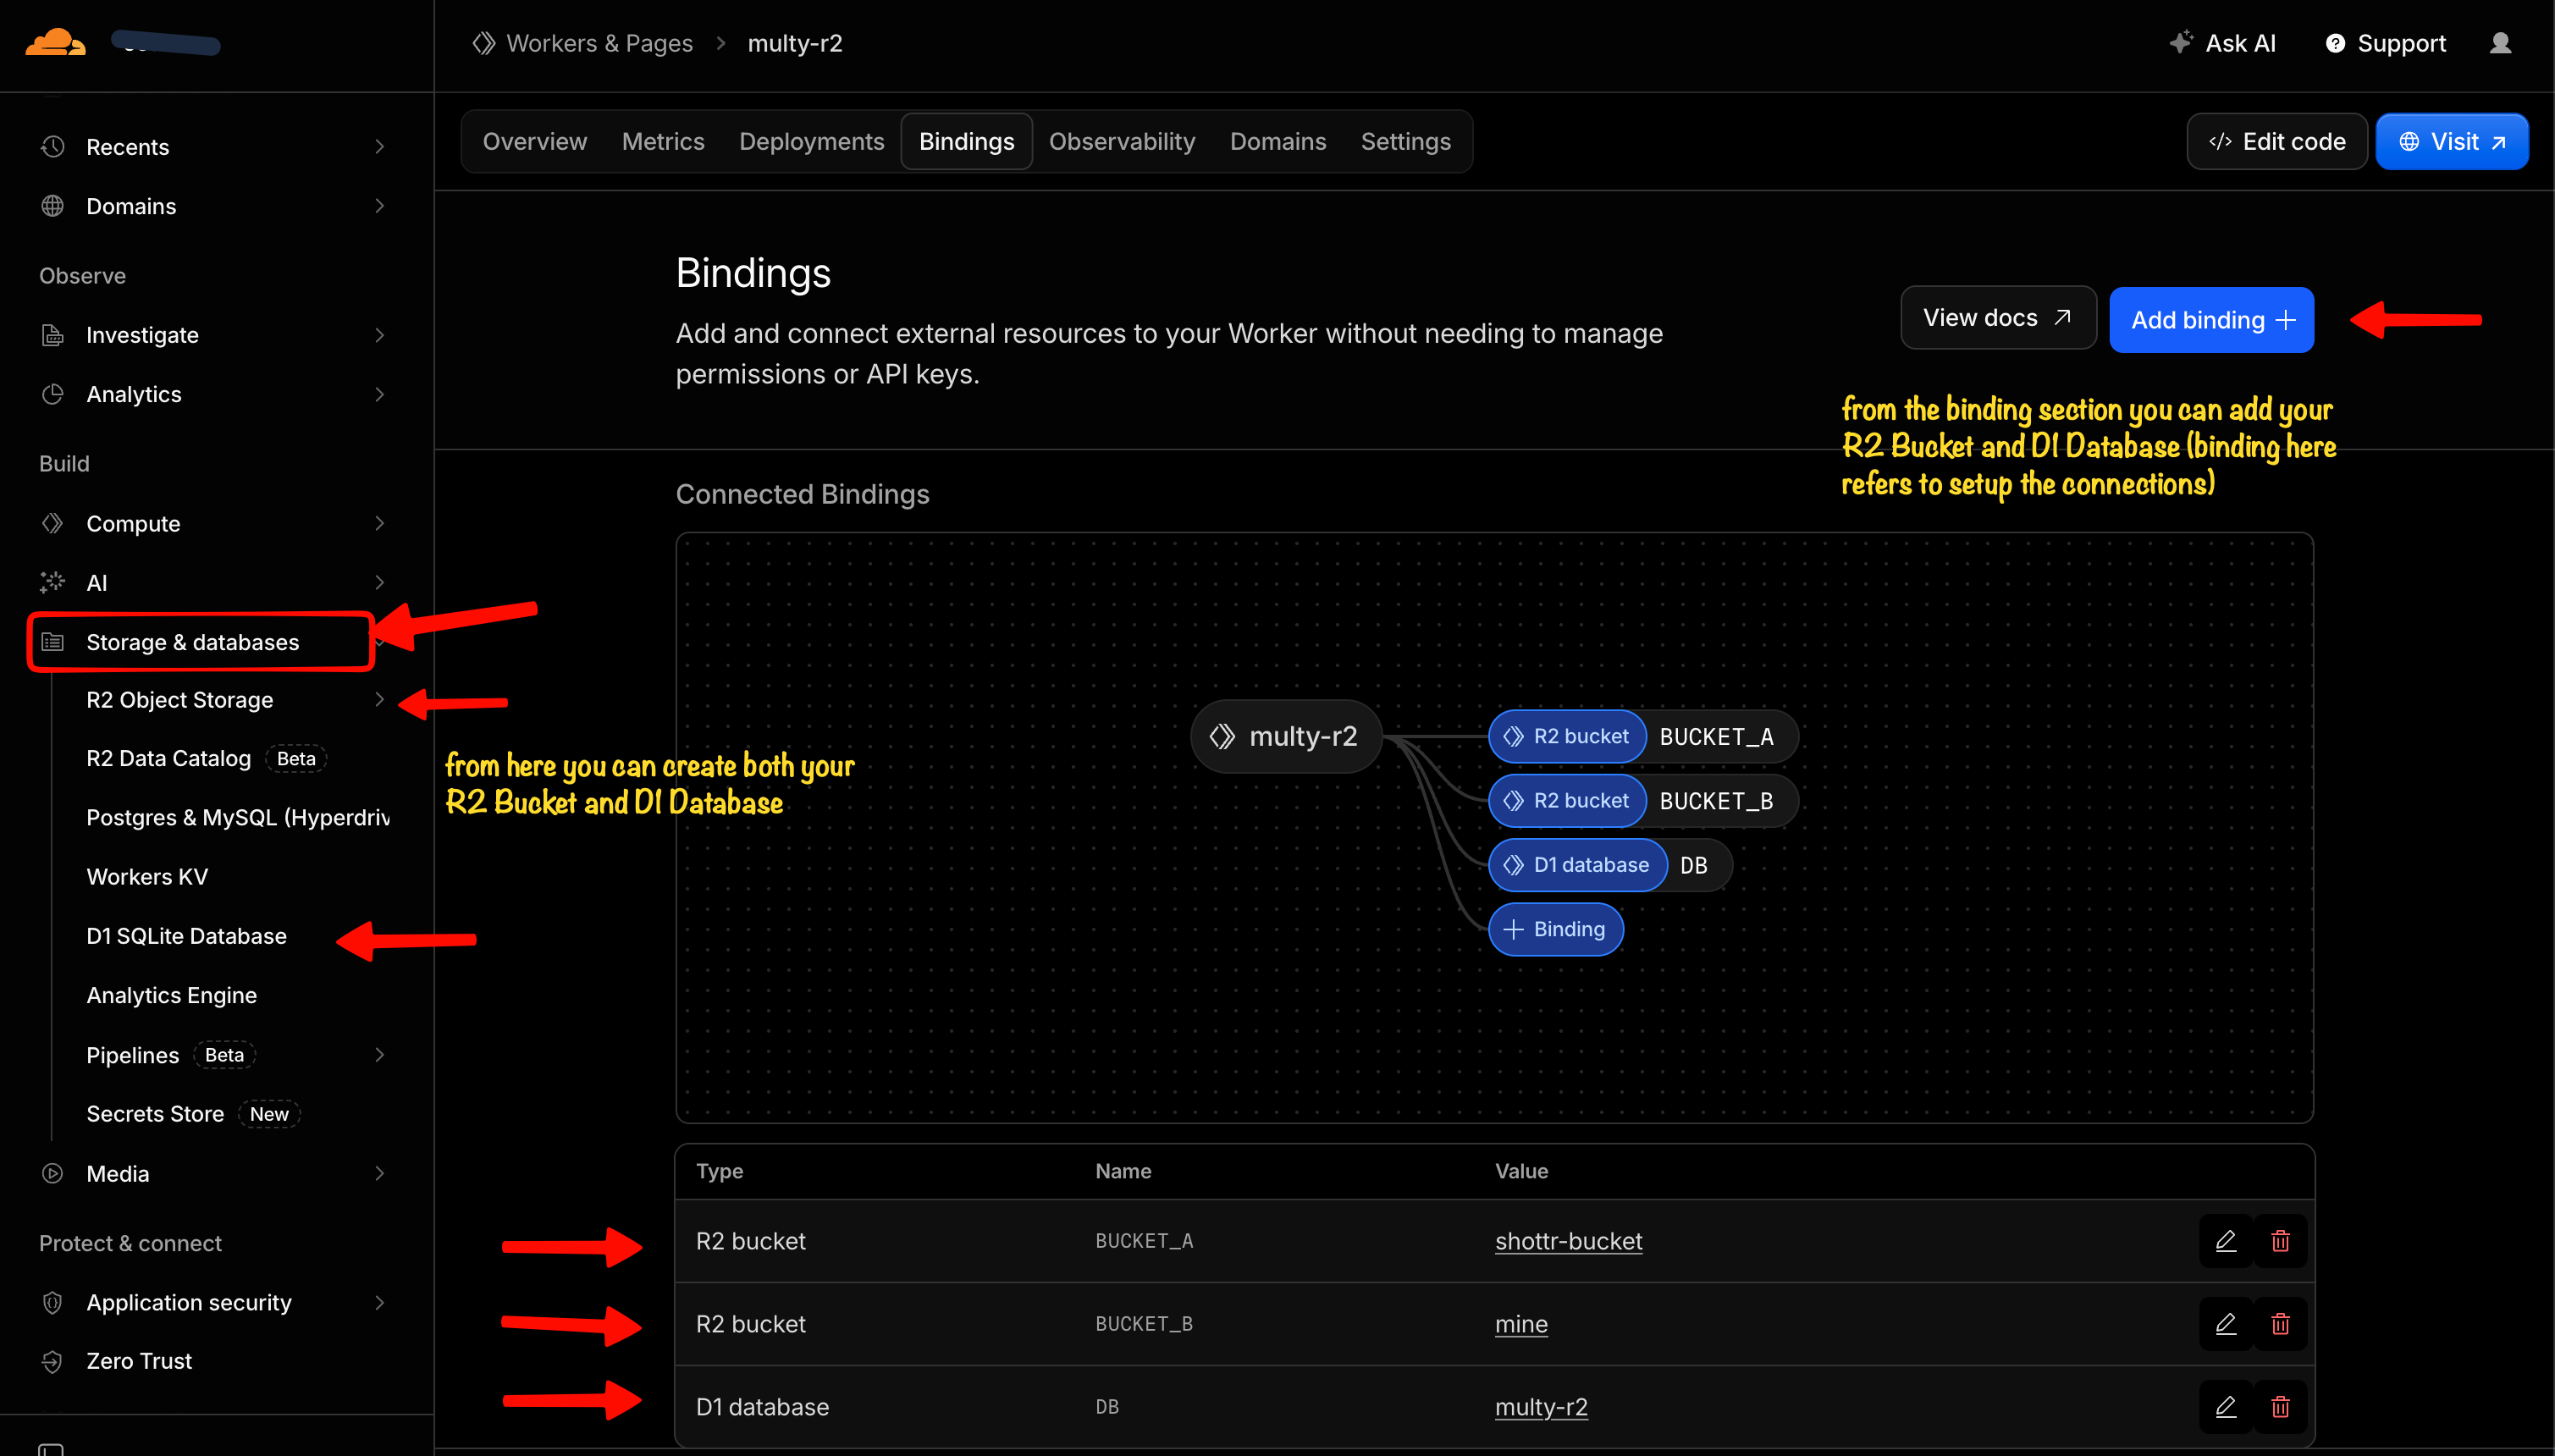Click the BUCKET_B name cell in table
2555x1456 pixels.
pos(1144,1324)
